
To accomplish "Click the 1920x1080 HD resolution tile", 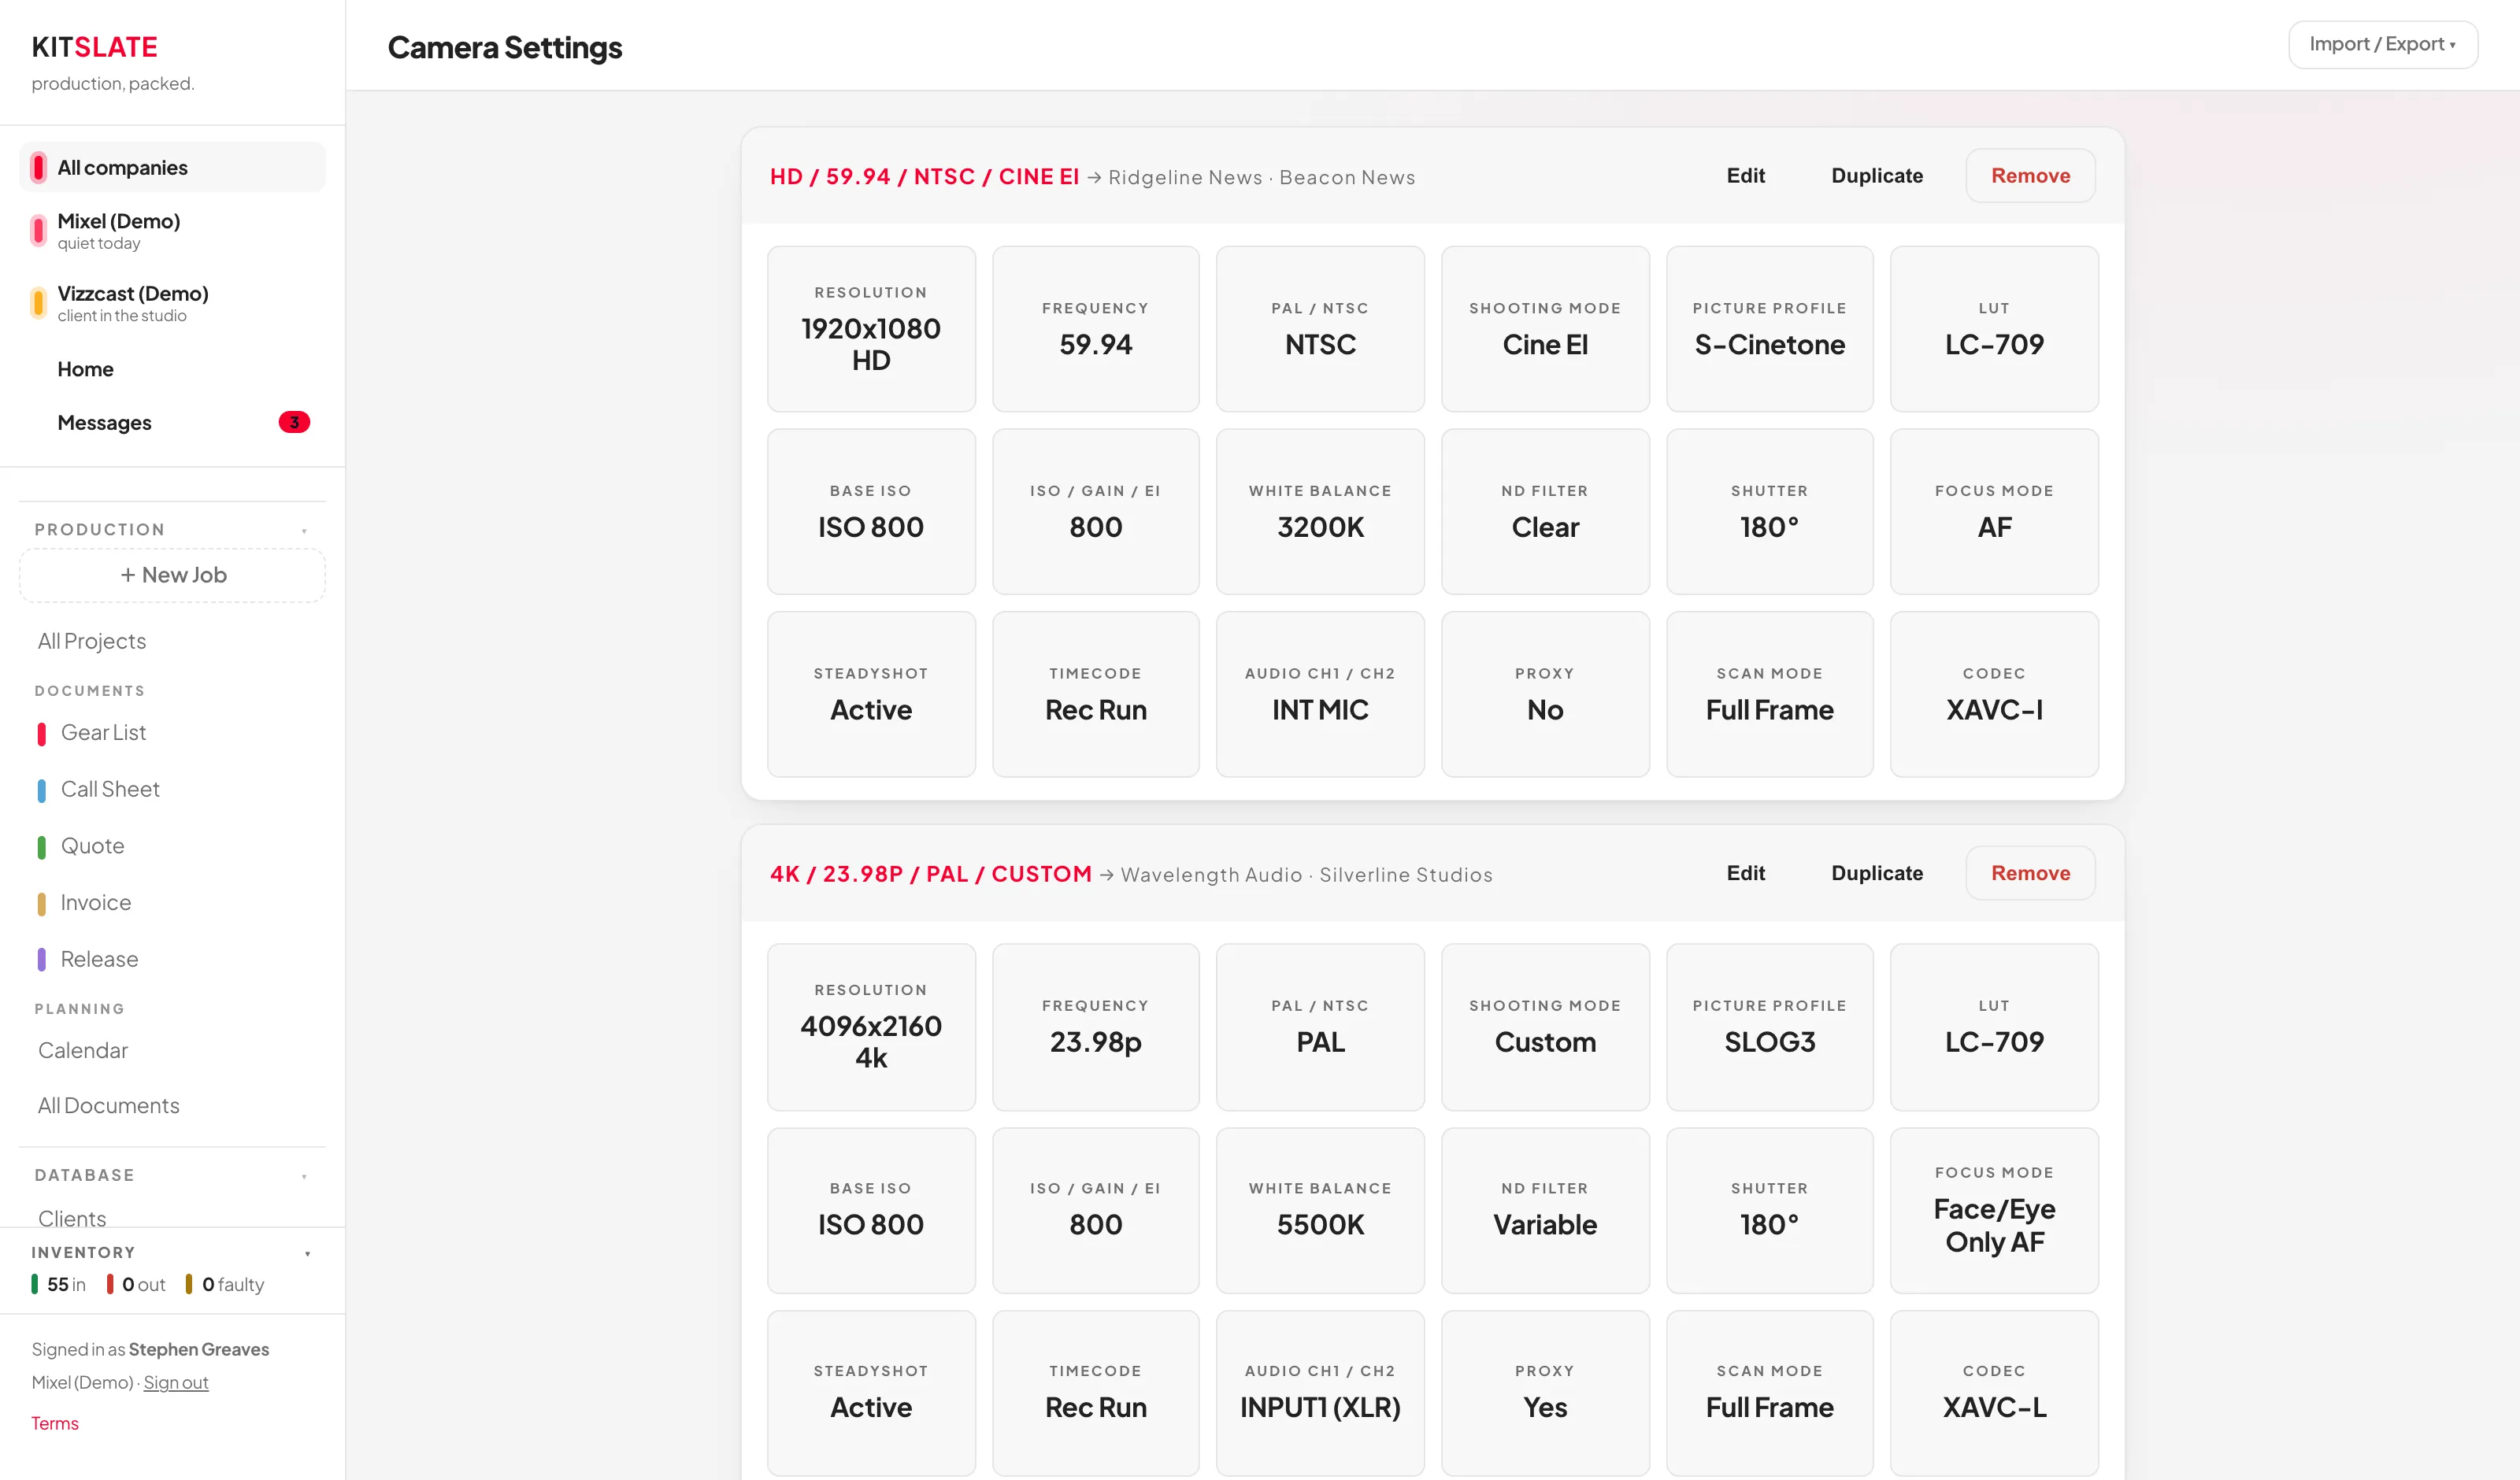I will 871,329.
